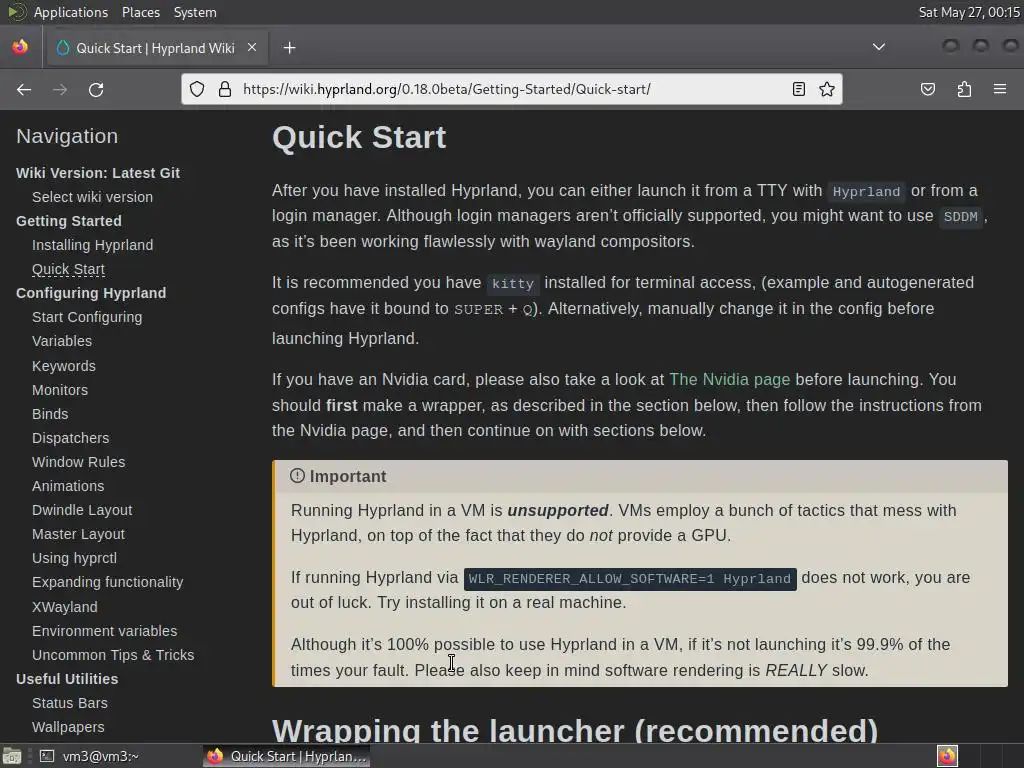Click Wrapping the launcher (recommended) heading
The height and width of the screenshot is (768, 1024).
[575, 730]
